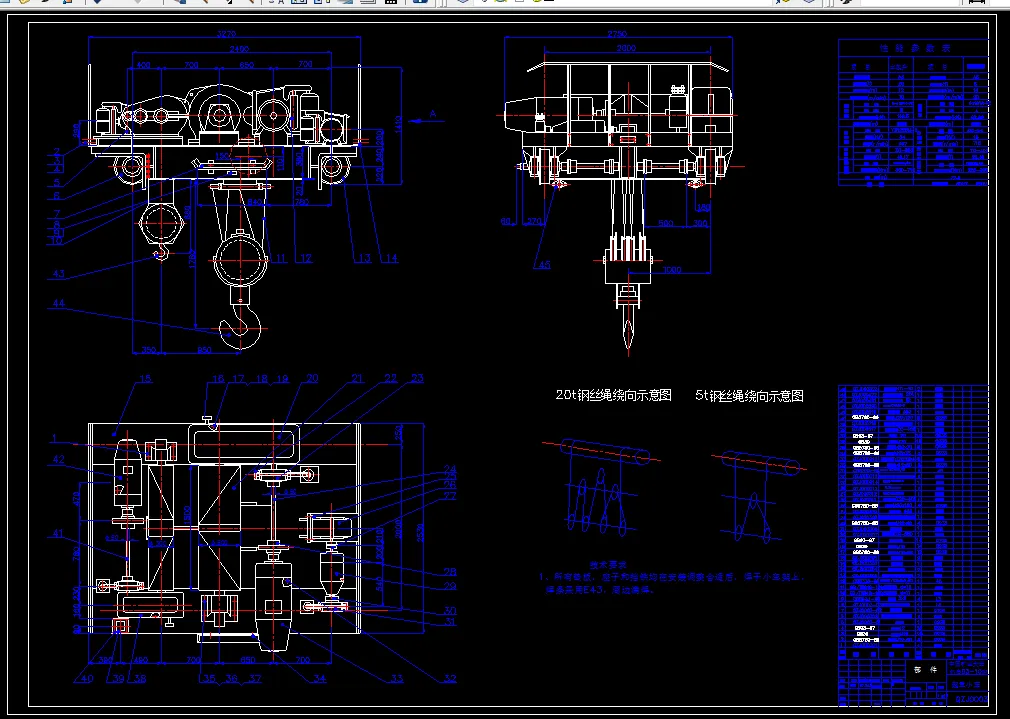Click the 1000 dimension near side-view hook
Image resolution: width=1010 pixels, height=719 pixels.
pyautogui.click(x=671, y=269)
